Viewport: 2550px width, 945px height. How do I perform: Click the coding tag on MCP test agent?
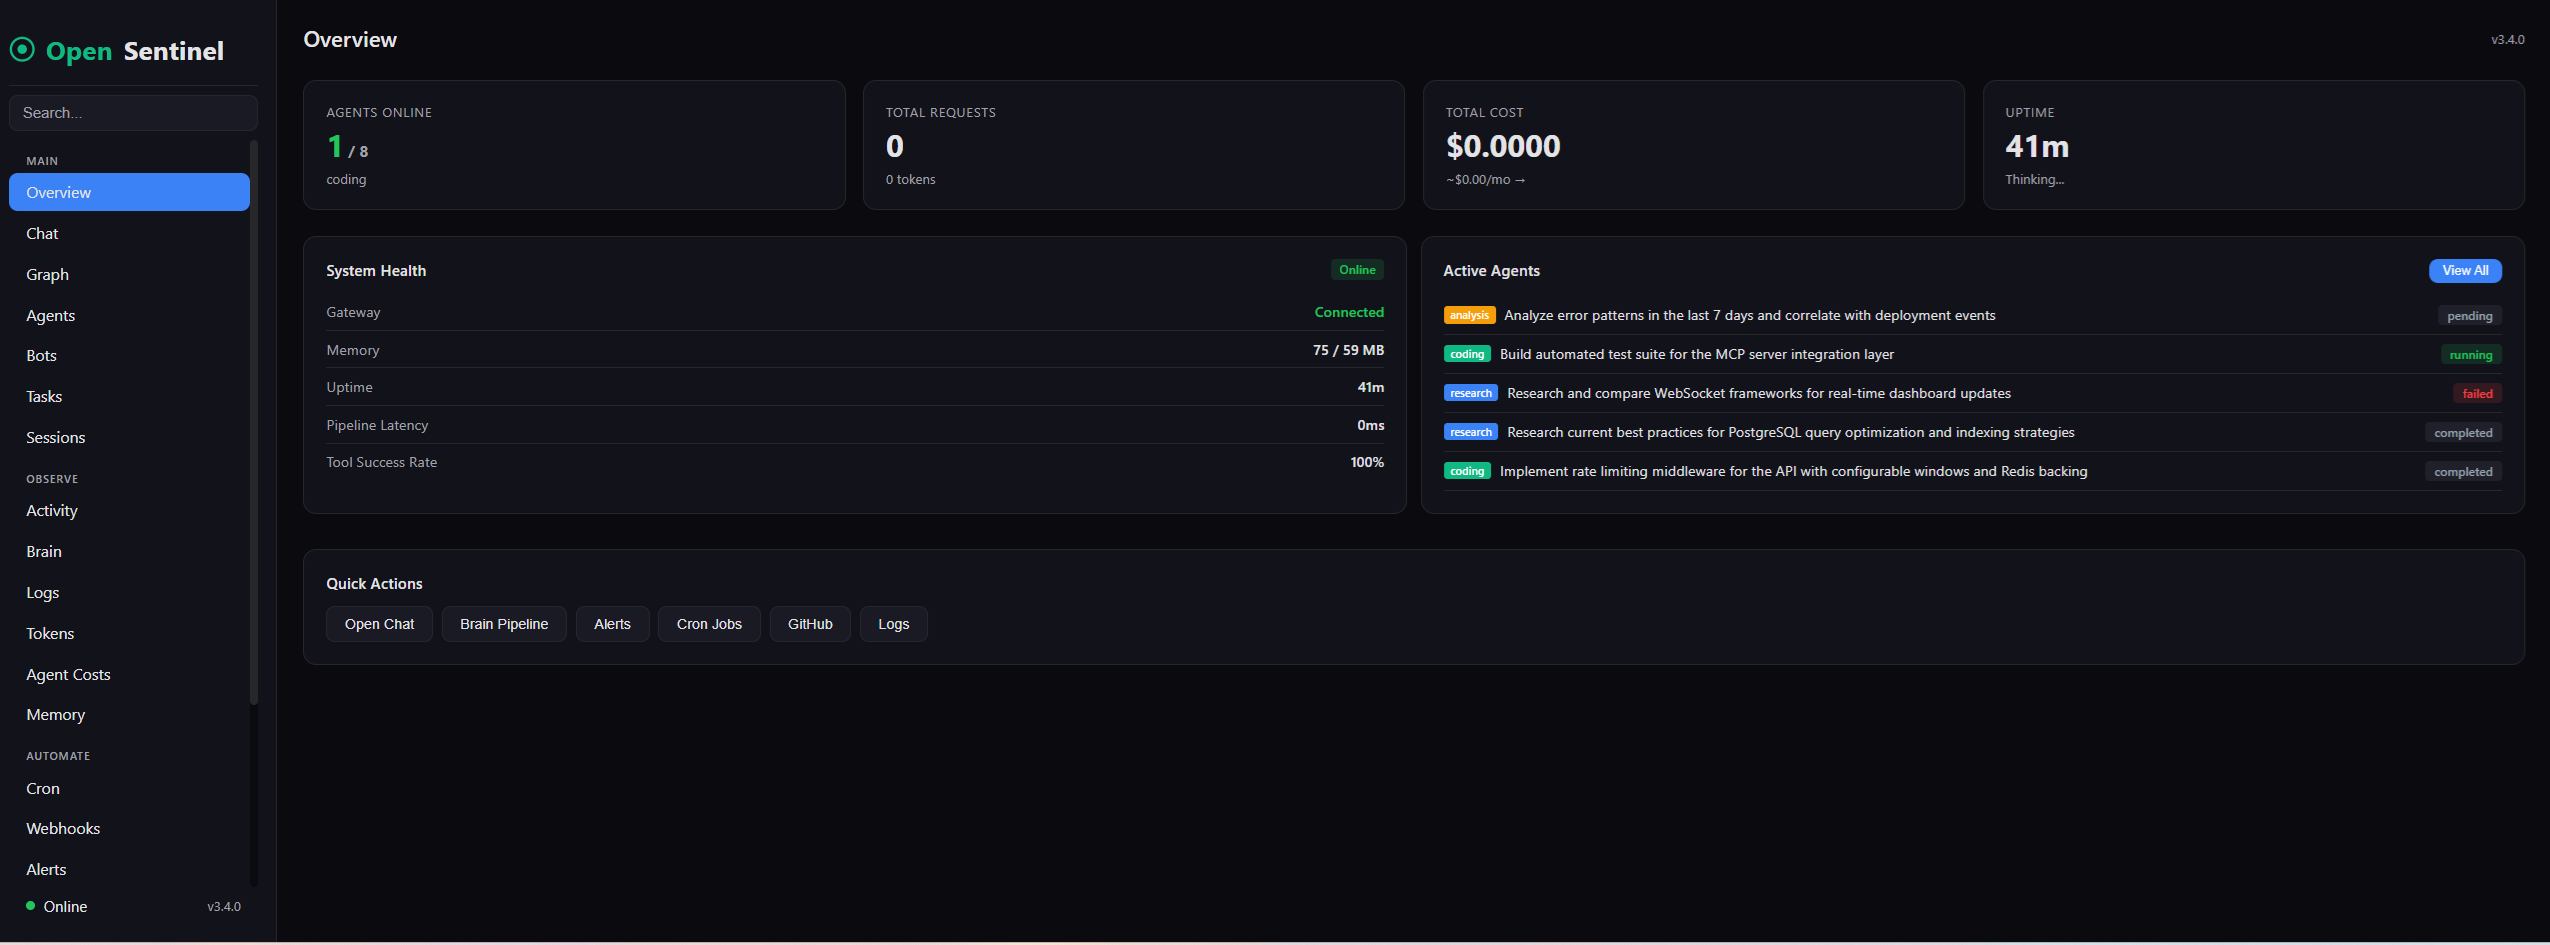coord(1466,354)
